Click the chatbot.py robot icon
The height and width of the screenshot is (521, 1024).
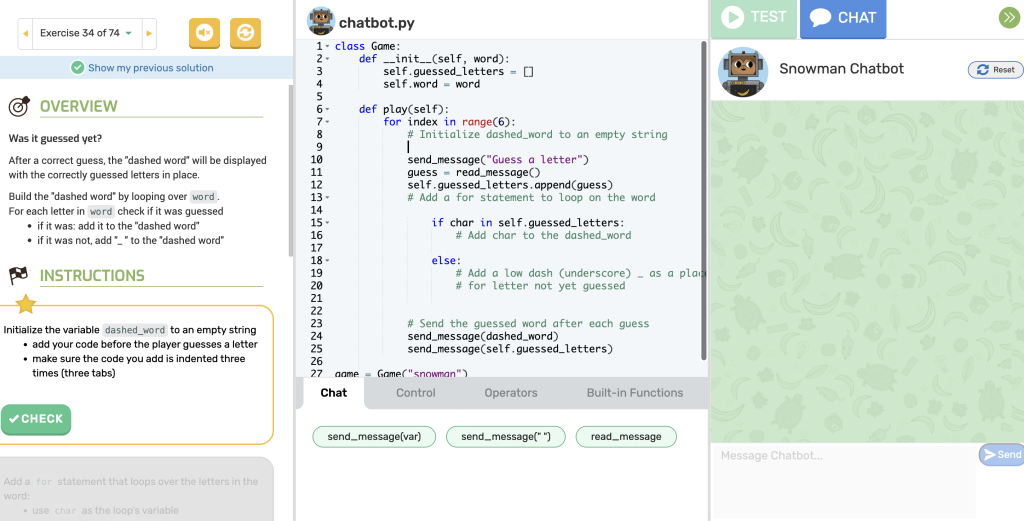click(x=321, y=21)
